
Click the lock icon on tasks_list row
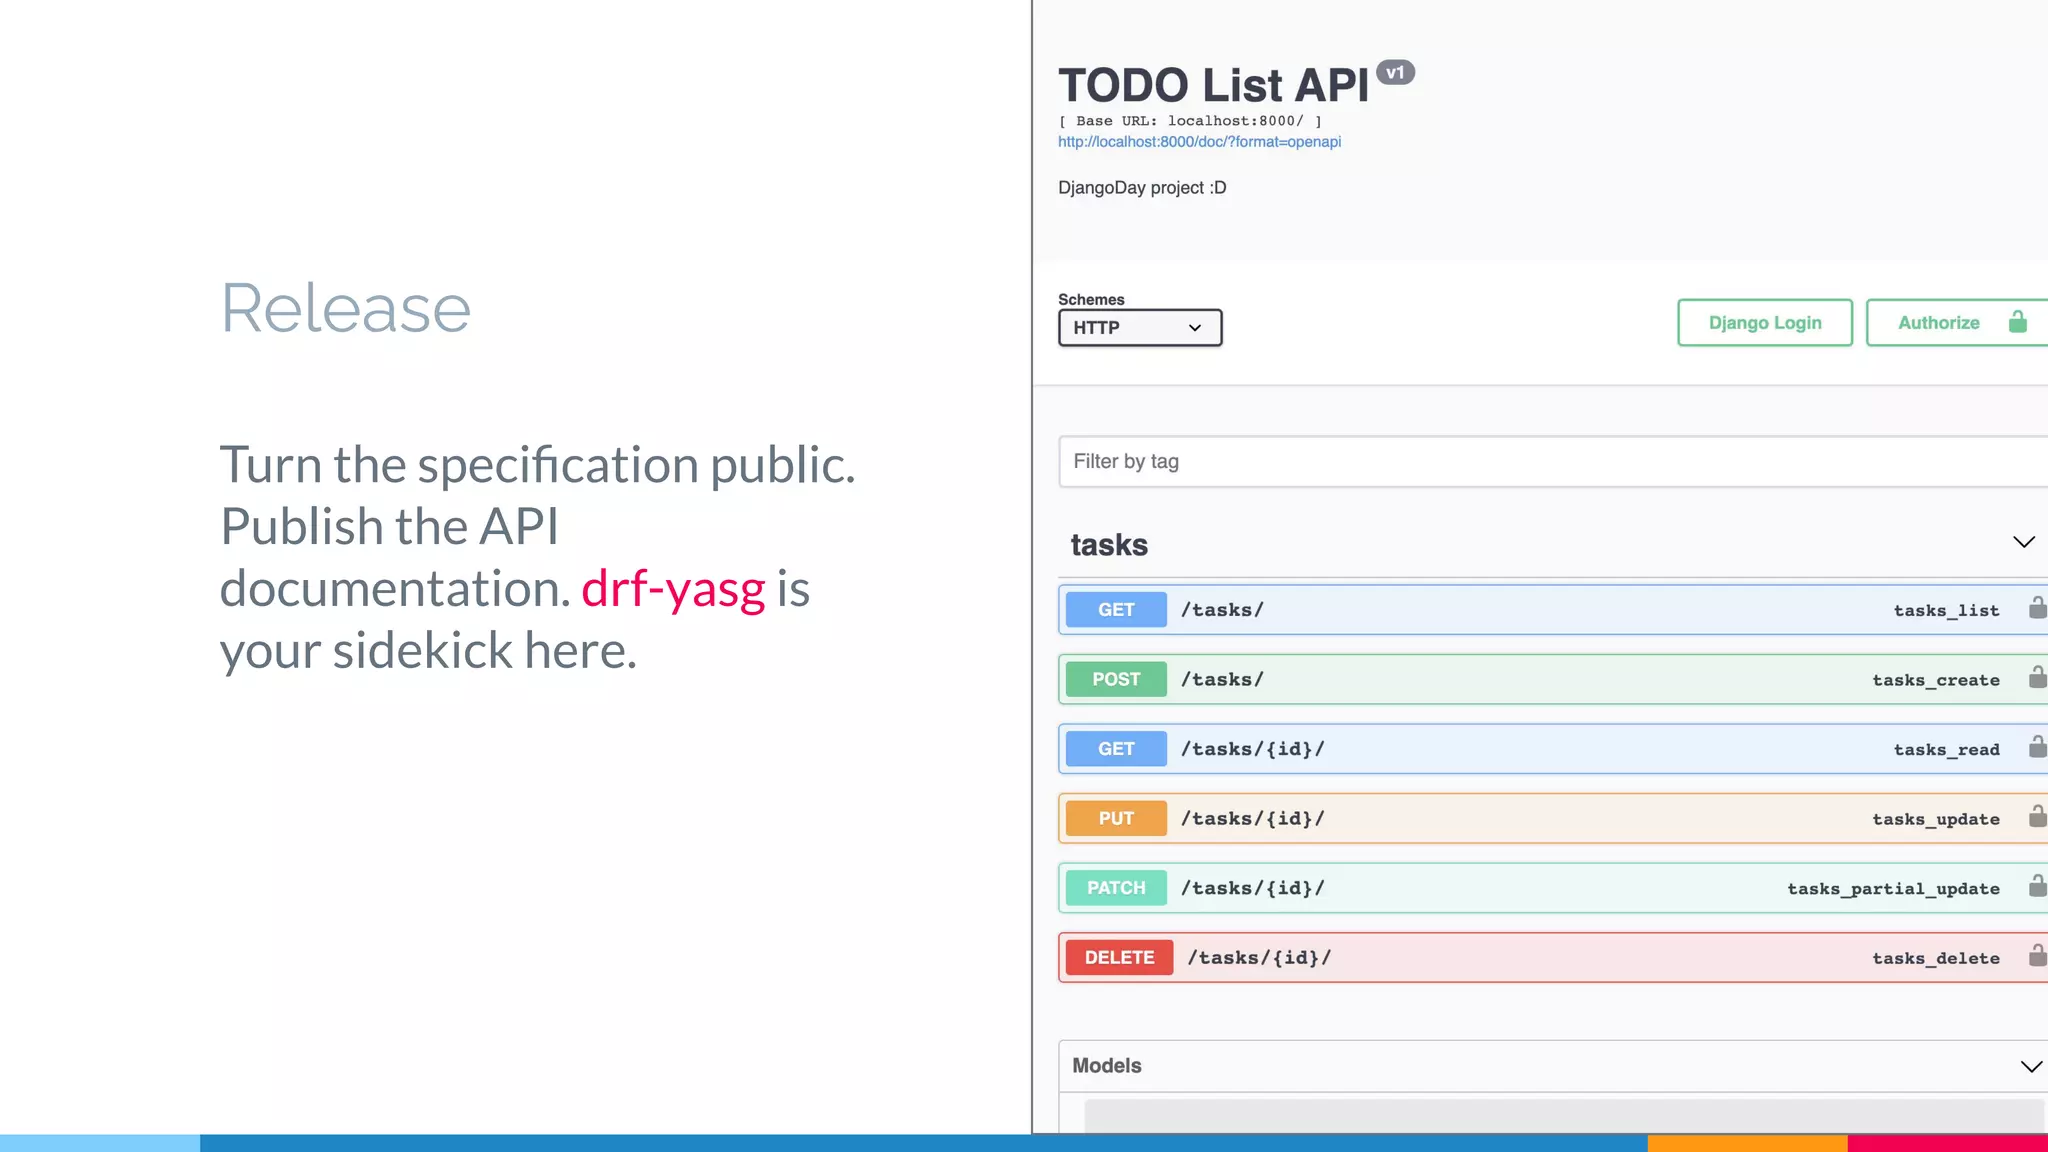tap(2037, 607)
